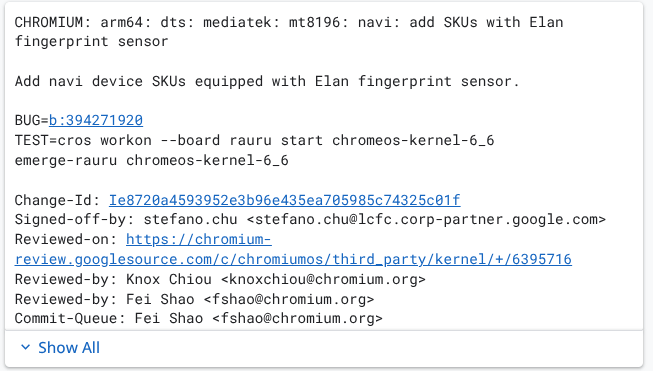Click the CHROMIUM: arm64 commit title line
Image resolution: width=653 pixels, height=371 pixels.
pyautogui.click(x=289, y=22)
